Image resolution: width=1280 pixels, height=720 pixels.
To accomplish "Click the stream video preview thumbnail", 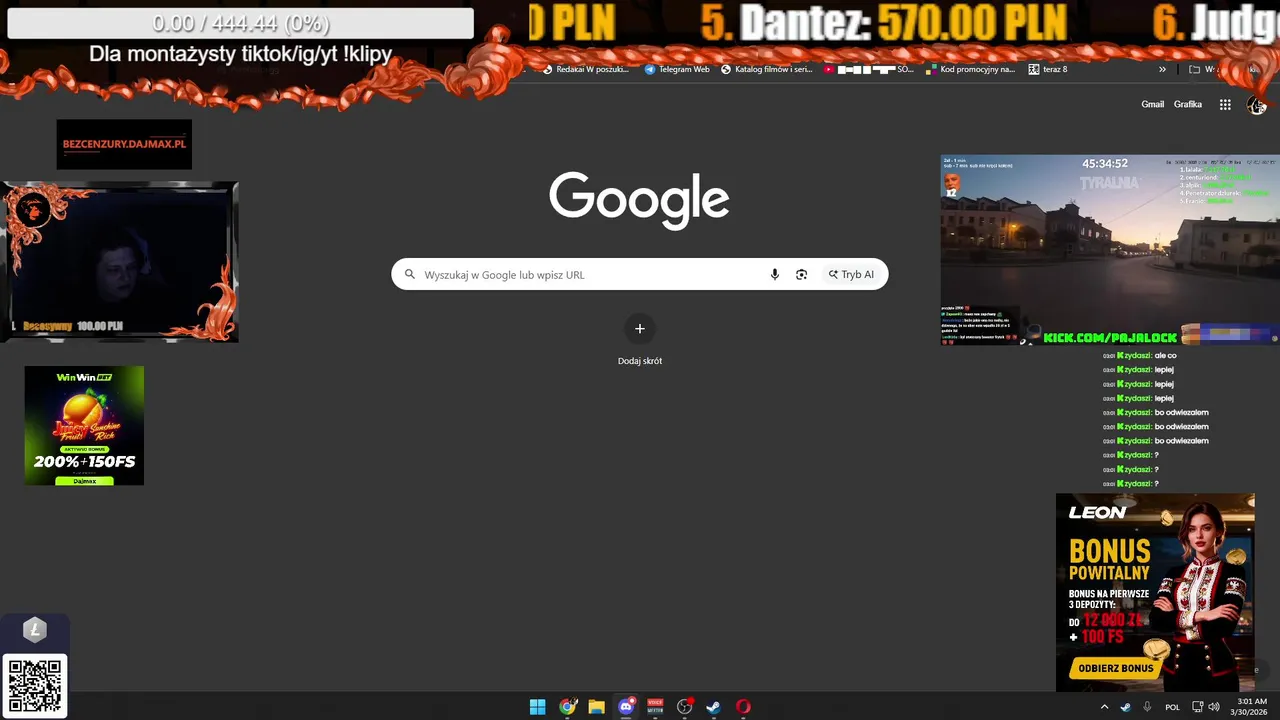I will (x=1109, y=250).
